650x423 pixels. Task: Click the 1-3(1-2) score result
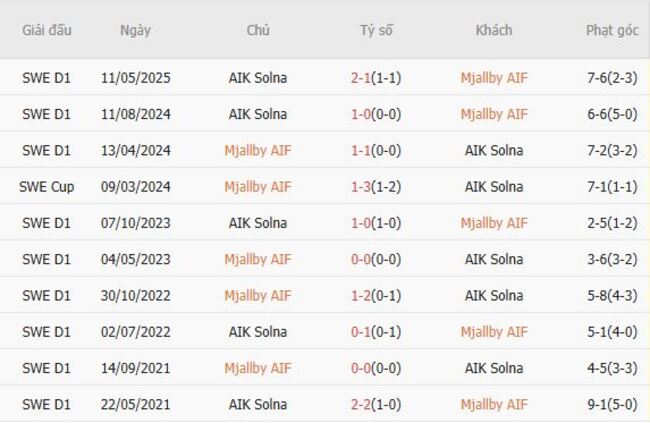pyautogui.click(x=376, y=187)
